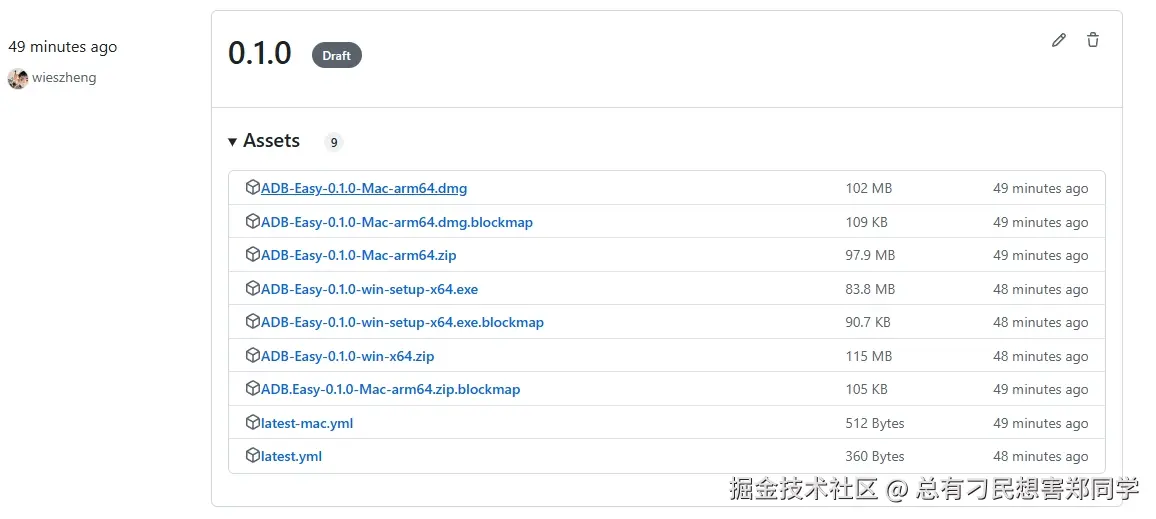1156x519 pixels.
Task: Click package icon beside latest-mac.yml
Action: (253, 422)
